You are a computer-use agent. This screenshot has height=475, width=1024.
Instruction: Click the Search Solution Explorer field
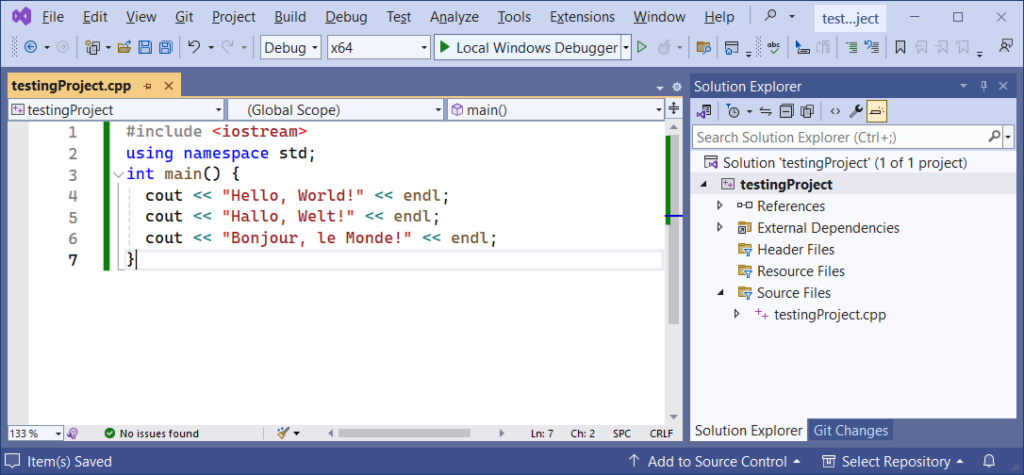coord(842,137)
